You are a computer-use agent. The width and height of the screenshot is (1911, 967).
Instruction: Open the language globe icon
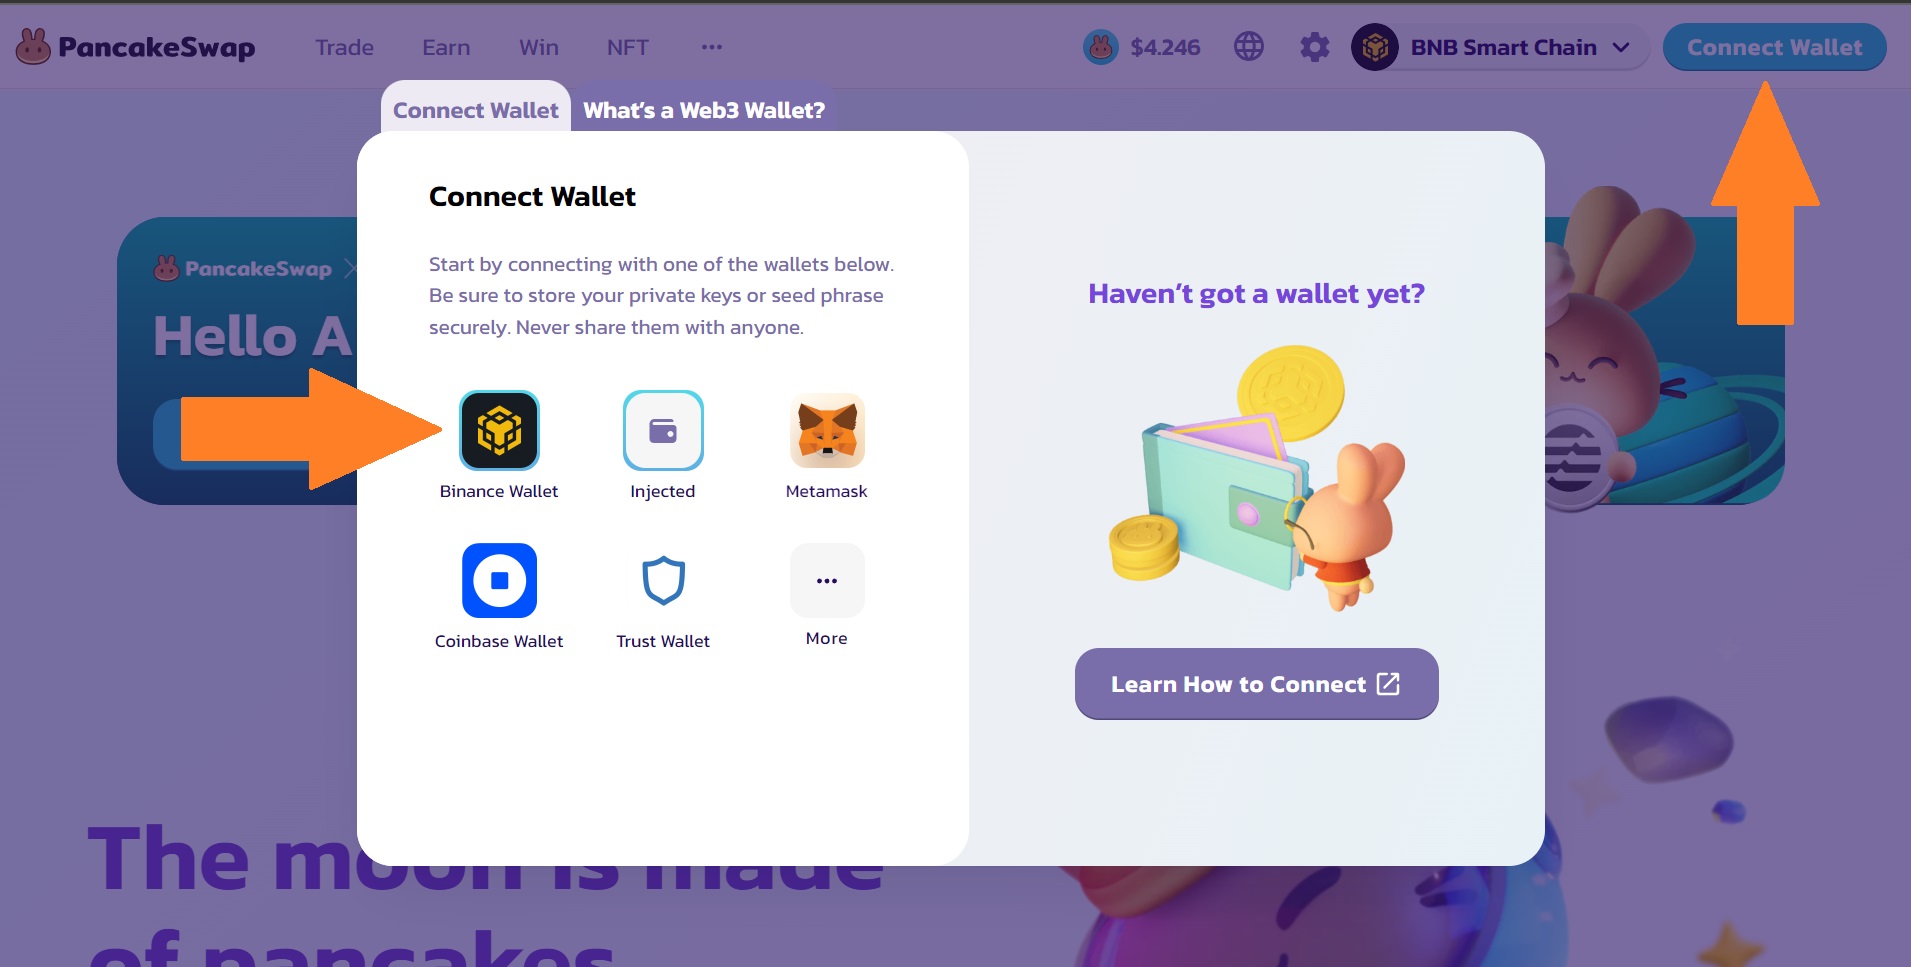[1249, 47]
